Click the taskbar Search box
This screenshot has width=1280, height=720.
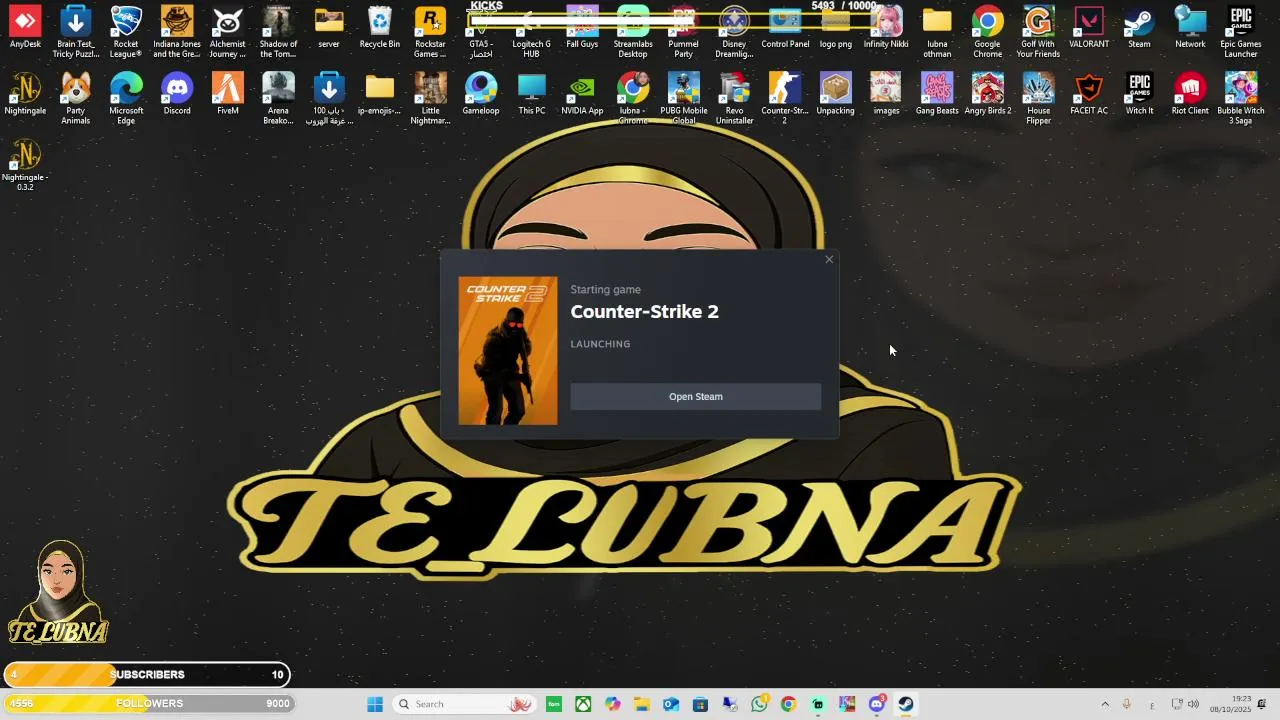tap(465, 704)
